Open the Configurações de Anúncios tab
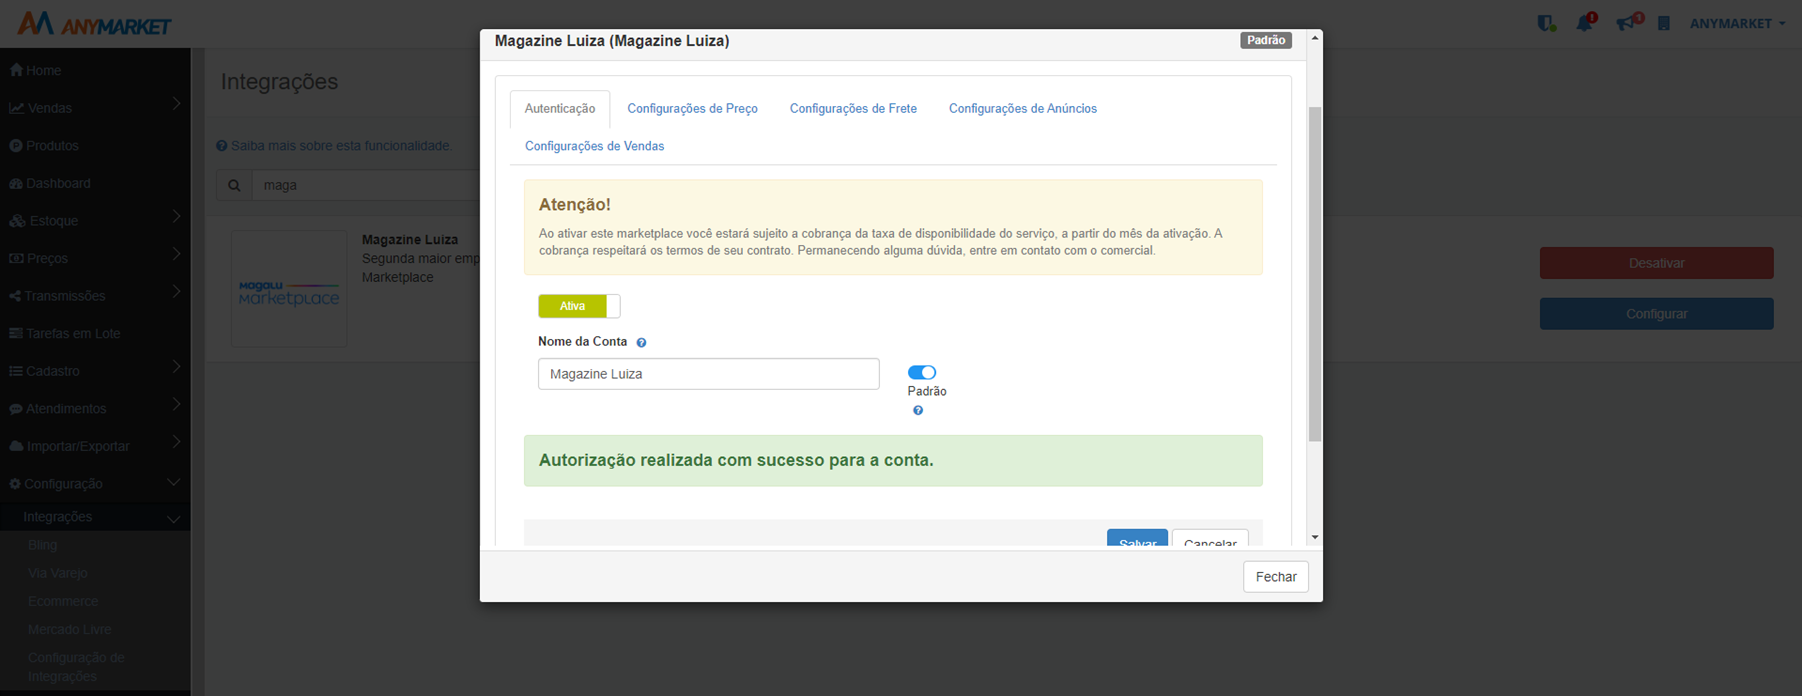Screen dimensions: 1802x696 click(x=1023, y=109)
